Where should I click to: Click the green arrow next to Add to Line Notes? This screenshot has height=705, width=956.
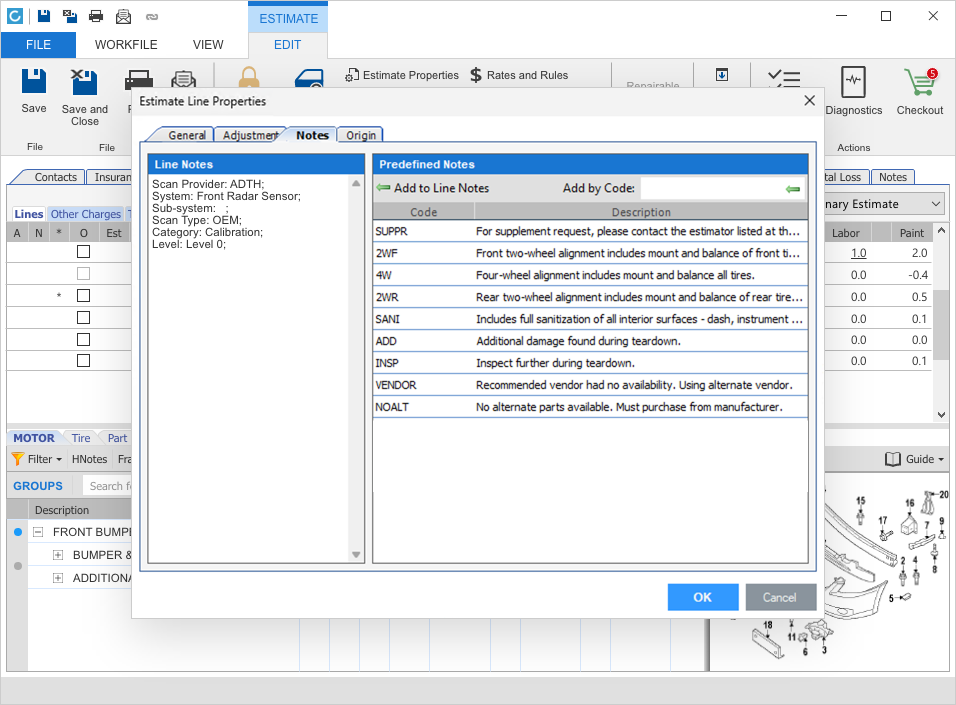pos(383,187)
